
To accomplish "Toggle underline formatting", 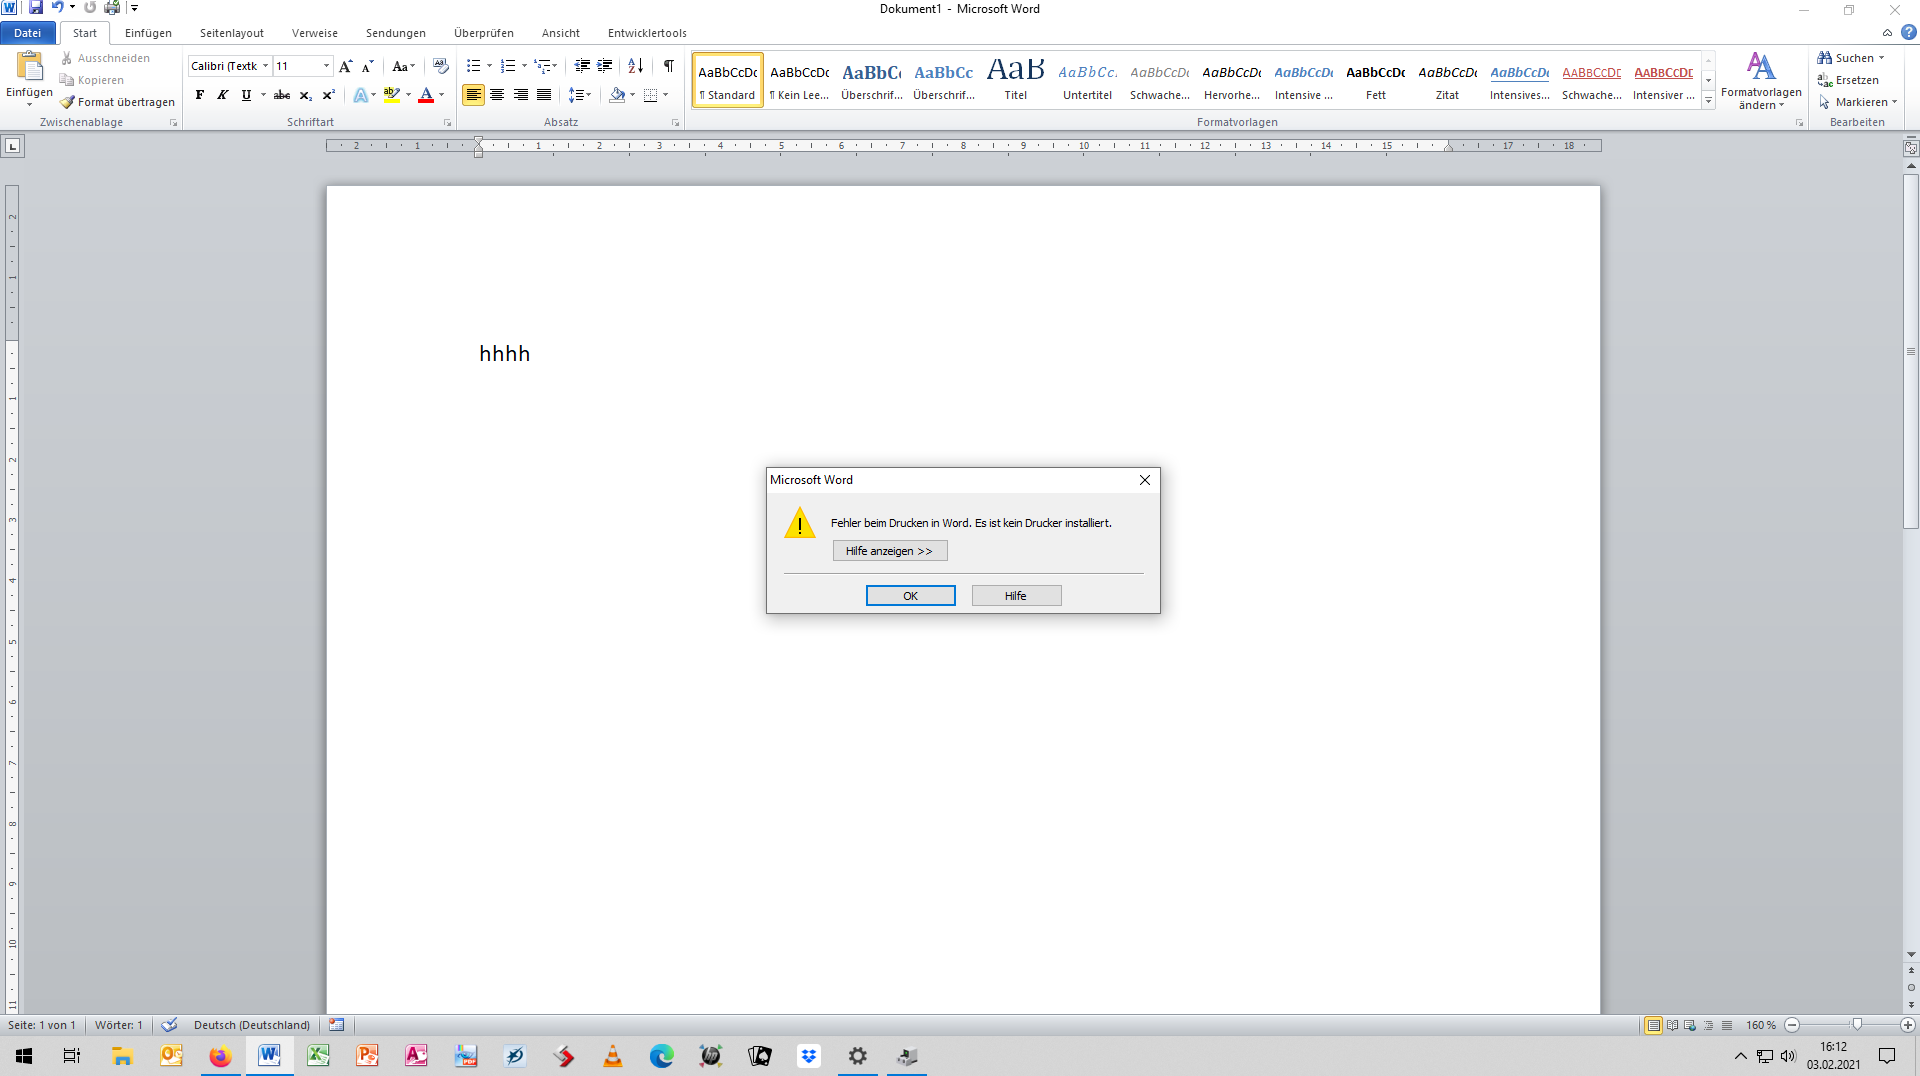I will (x=246, y=95).
